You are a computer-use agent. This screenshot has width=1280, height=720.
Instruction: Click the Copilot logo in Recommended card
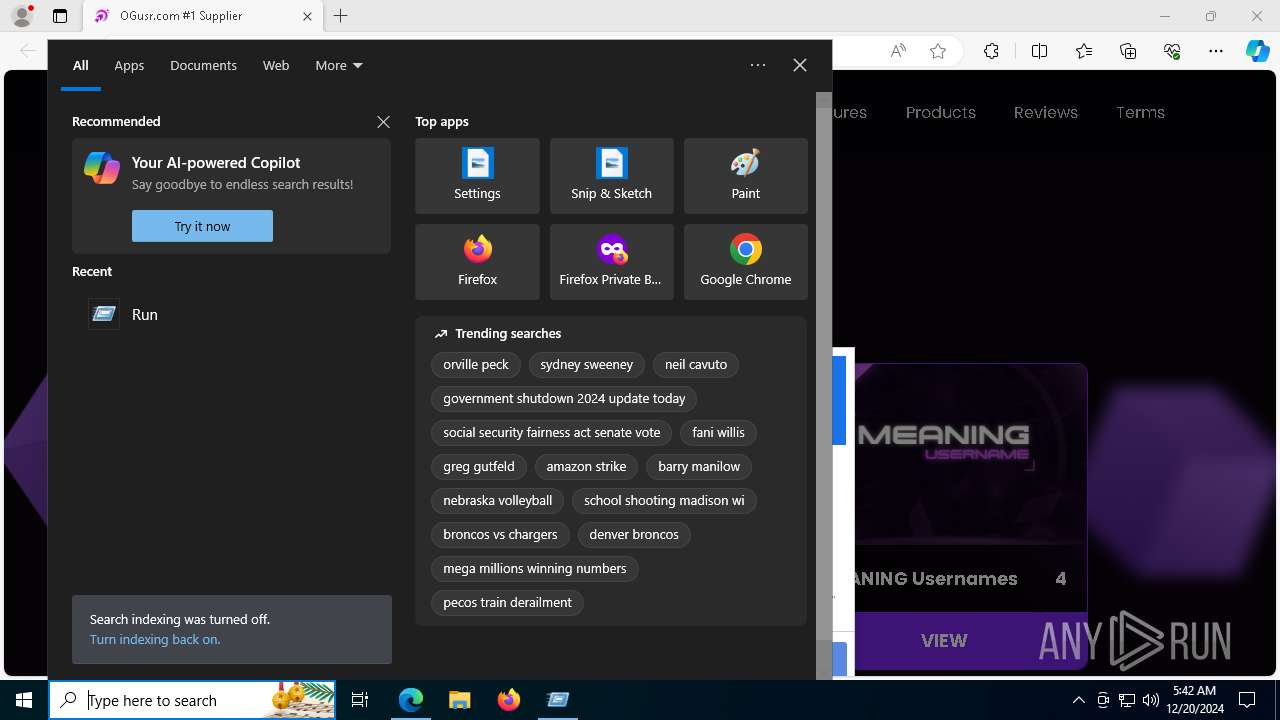102,168
